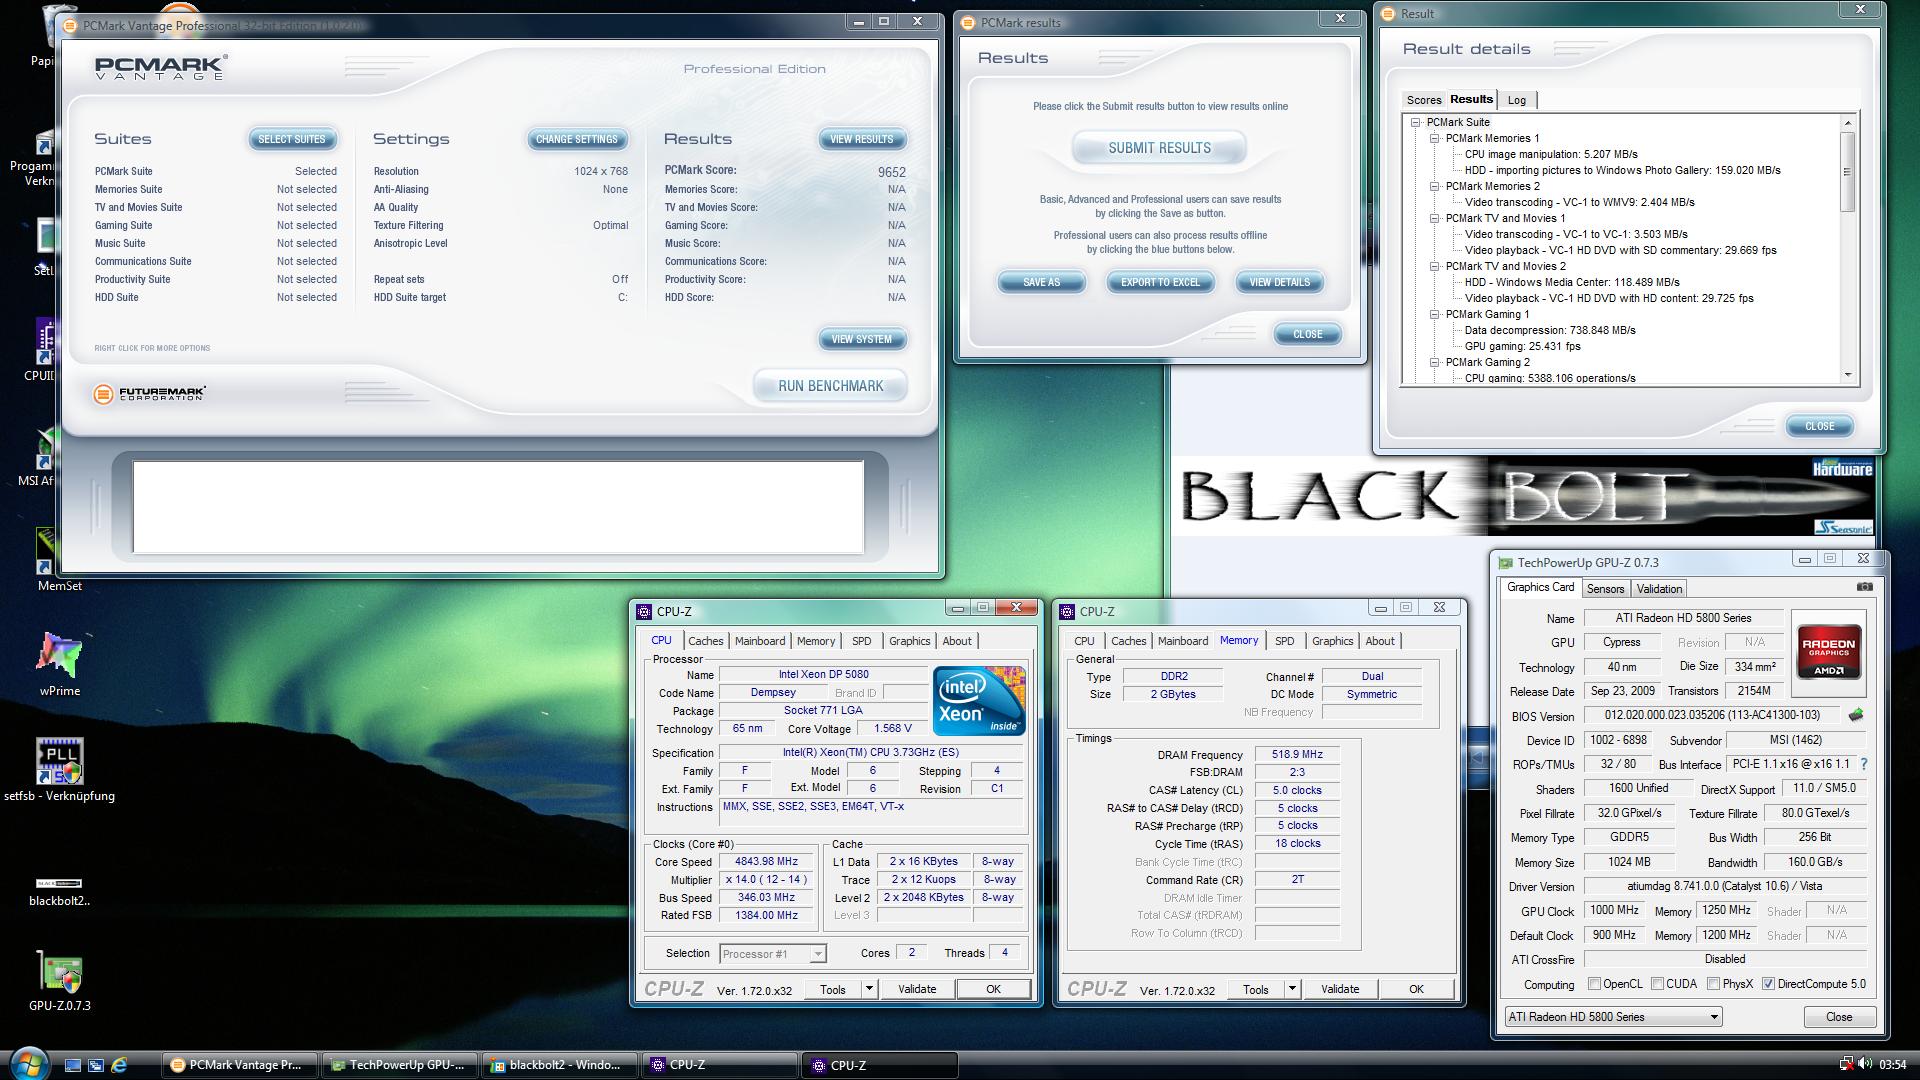Open the Validation tab in GPU-Z

click(x=1659, y=589)
